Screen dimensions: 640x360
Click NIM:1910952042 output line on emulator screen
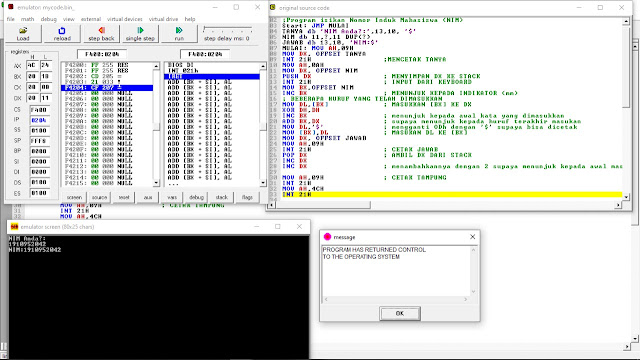tap(35, 250)
